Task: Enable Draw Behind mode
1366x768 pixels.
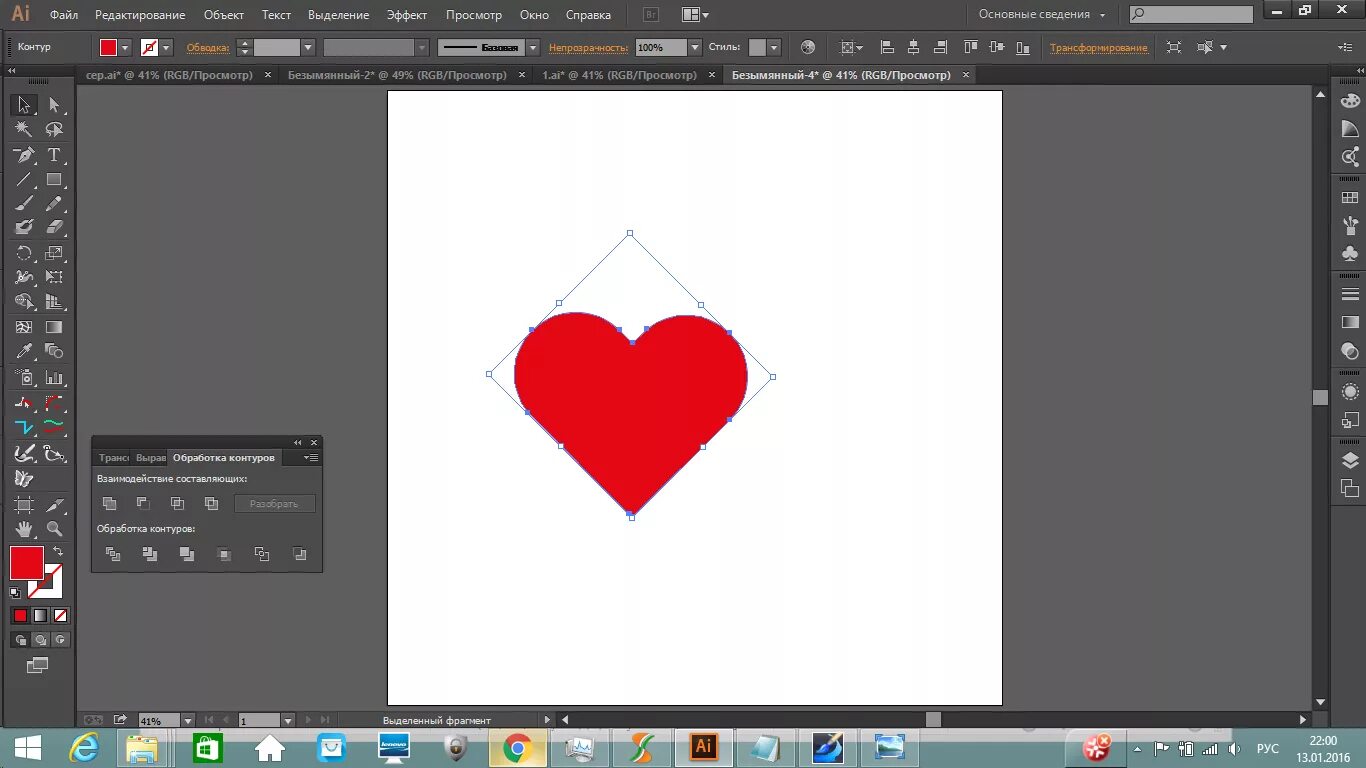Action: (x=40, y=640)
